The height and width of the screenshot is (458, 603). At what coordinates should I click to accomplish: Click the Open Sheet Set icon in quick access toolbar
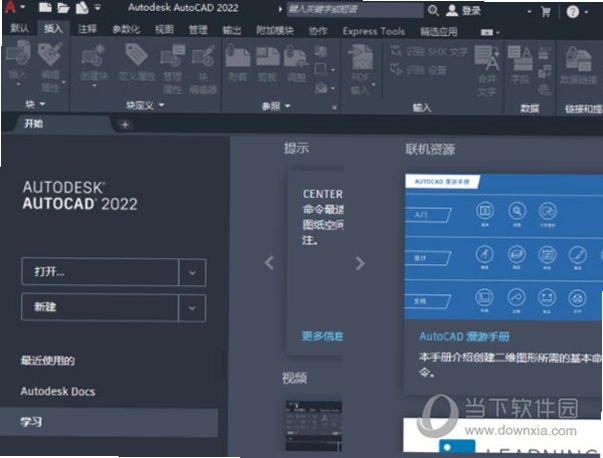point(82,8)
